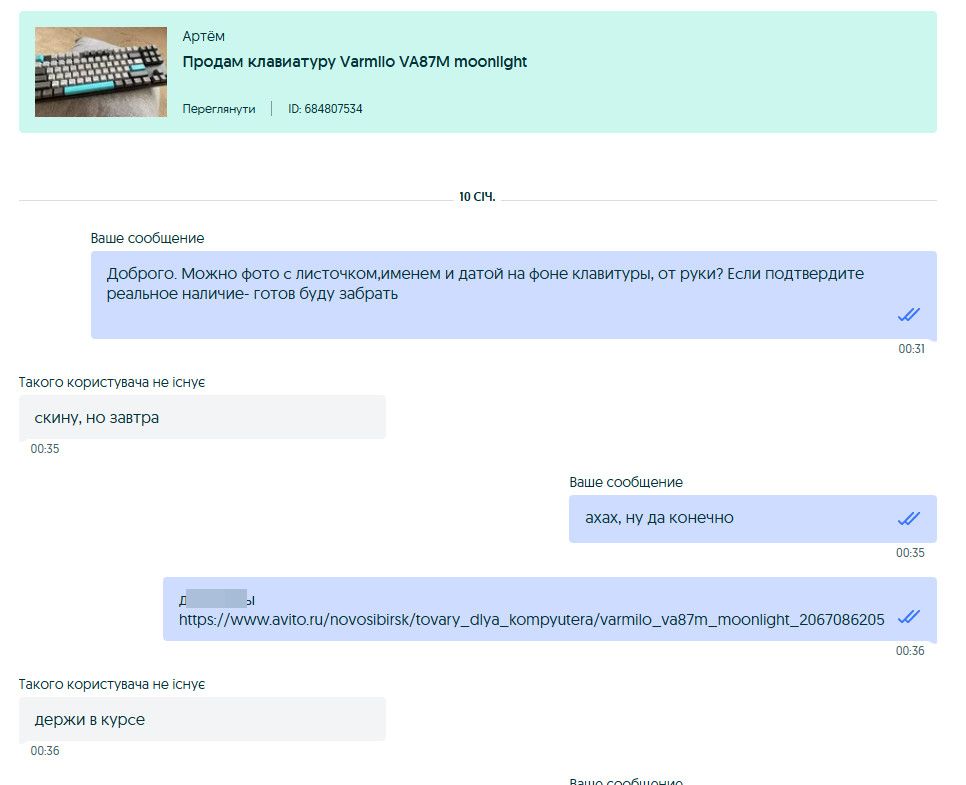
Task: Click the 00:36 timestamp under 'держи в курсе'
Action: 45,750
